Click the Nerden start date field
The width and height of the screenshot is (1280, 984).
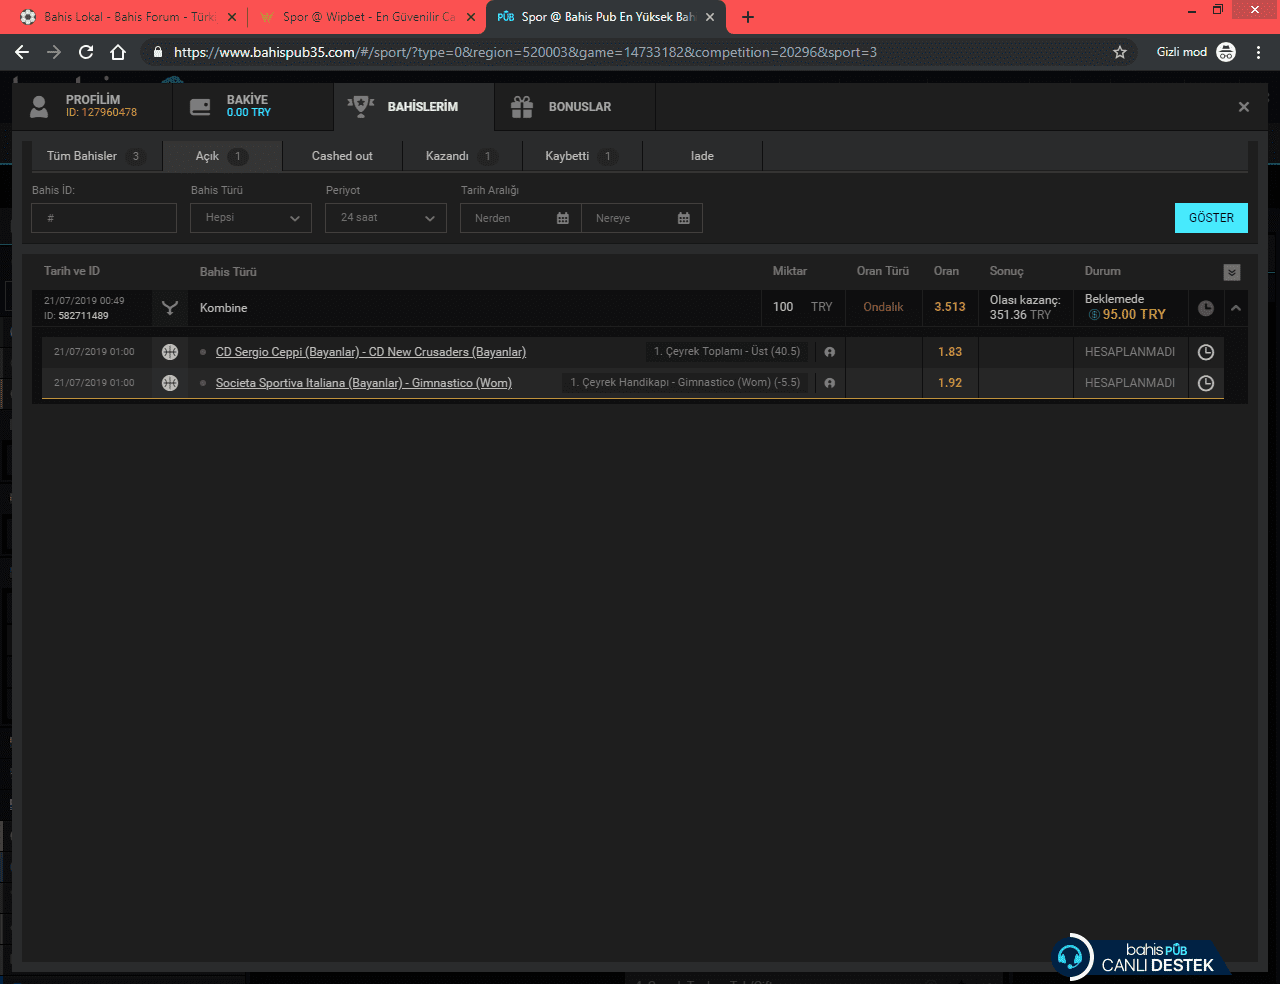[520, 218]
